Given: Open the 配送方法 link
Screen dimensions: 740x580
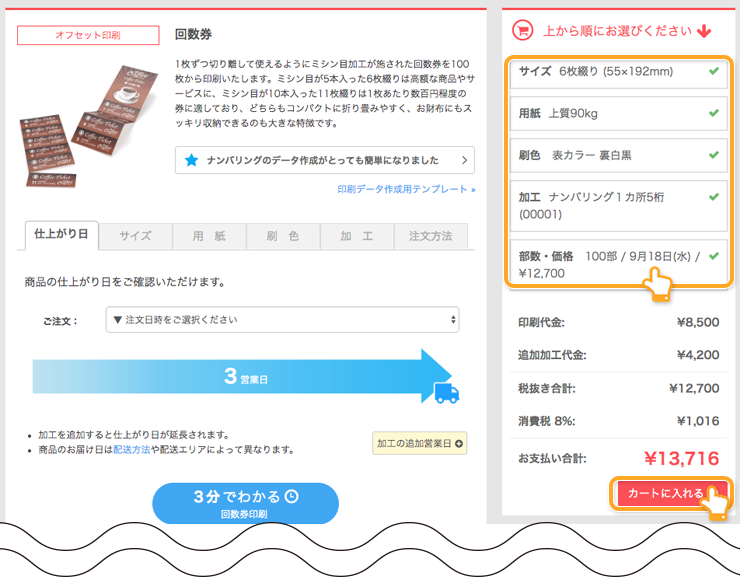Looking at the screenshot, I should coord(132,450).
